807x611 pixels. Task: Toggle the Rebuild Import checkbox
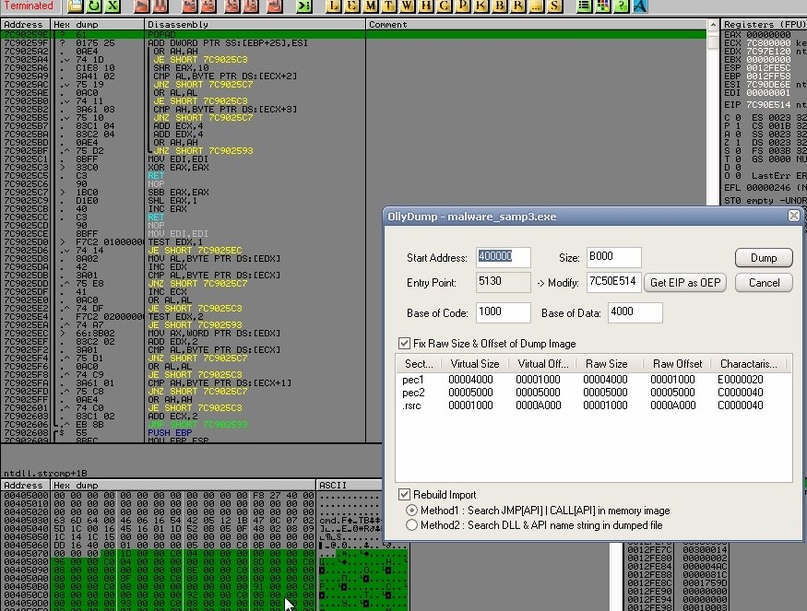coord(404,494)
